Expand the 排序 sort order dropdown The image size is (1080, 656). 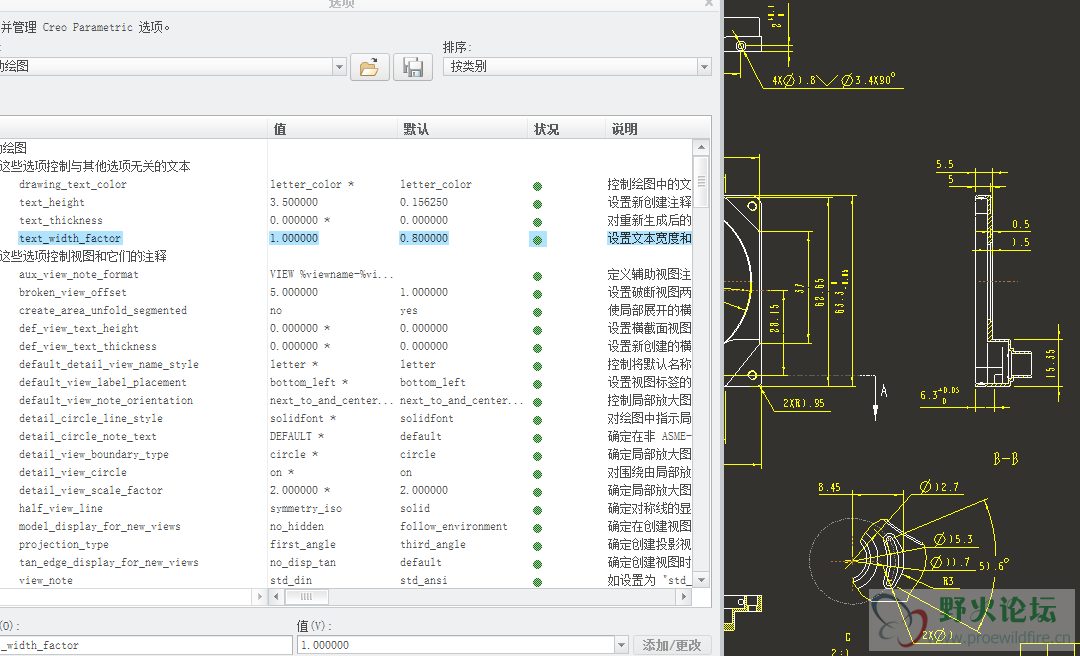[704, 67]
